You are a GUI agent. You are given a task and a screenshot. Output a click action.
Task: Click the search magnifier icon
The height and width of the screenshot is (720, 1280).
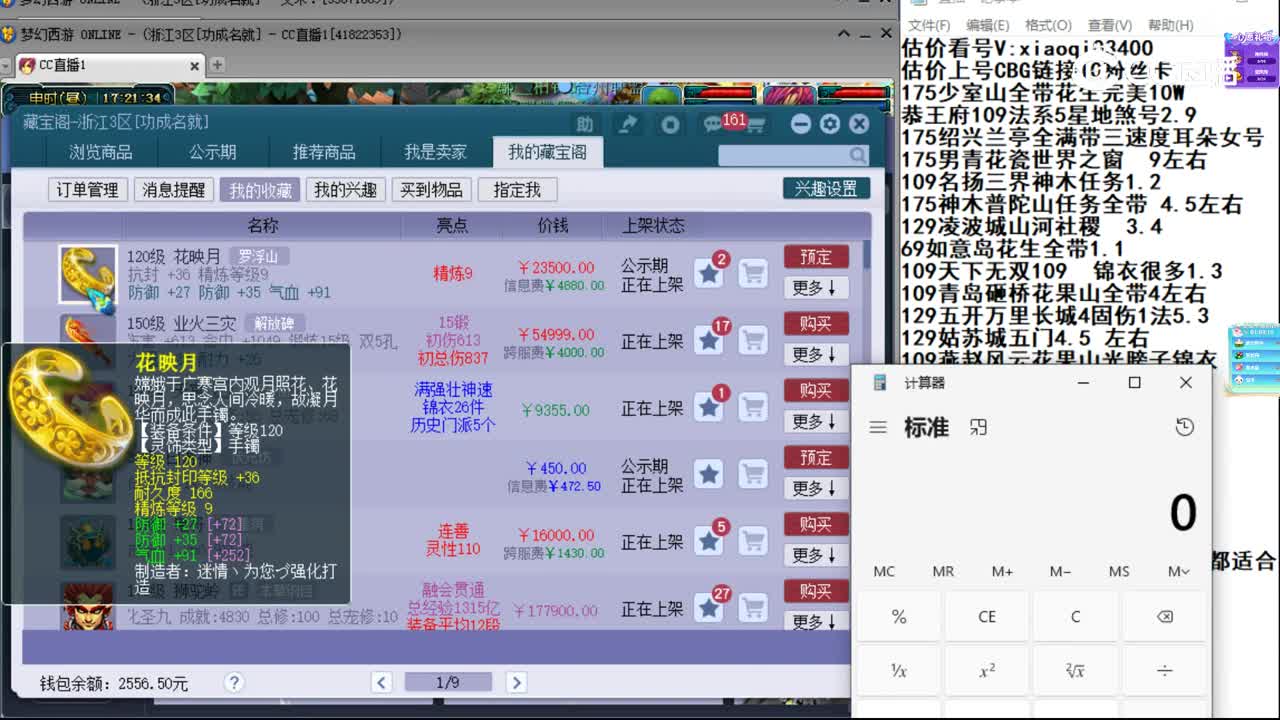click(x=858, y=155)
